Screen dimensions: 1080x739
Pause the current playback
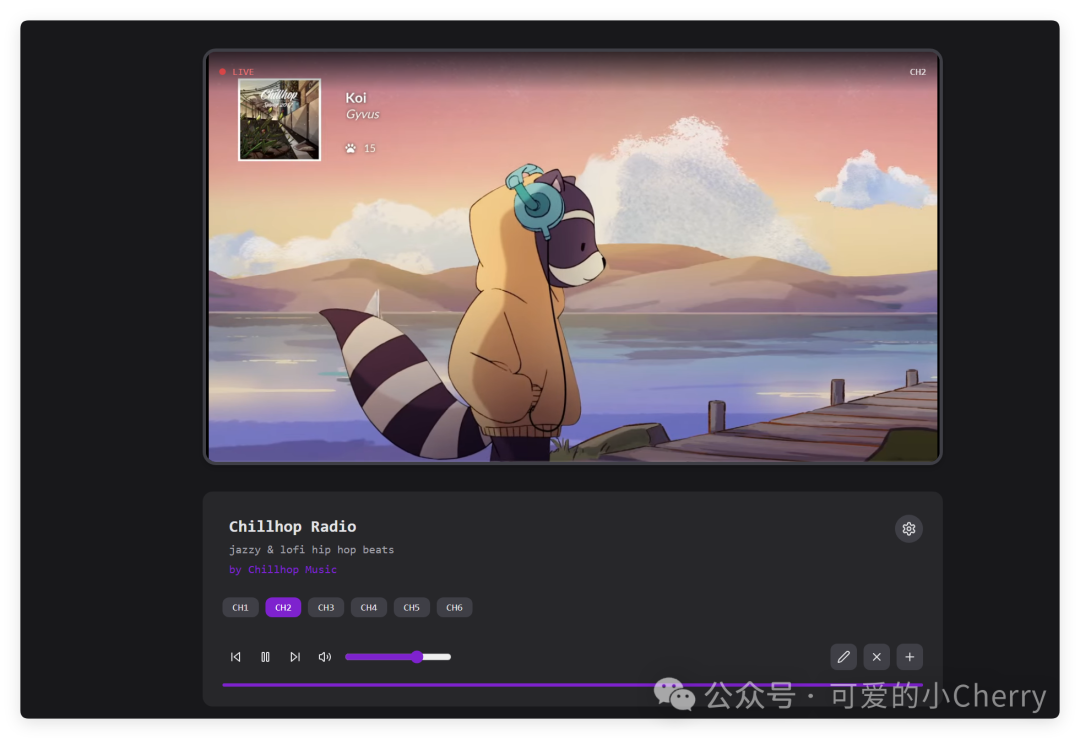265,657
